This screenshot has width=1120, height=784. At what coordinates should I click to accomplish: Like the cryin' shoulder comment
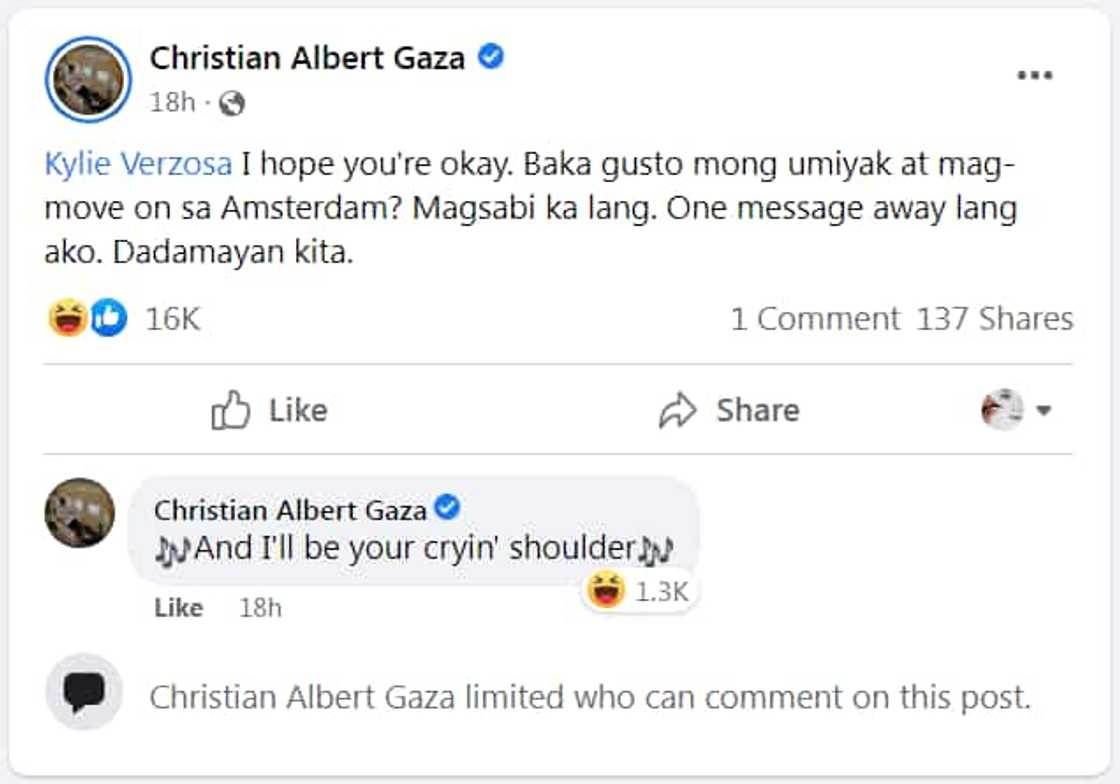178,608
